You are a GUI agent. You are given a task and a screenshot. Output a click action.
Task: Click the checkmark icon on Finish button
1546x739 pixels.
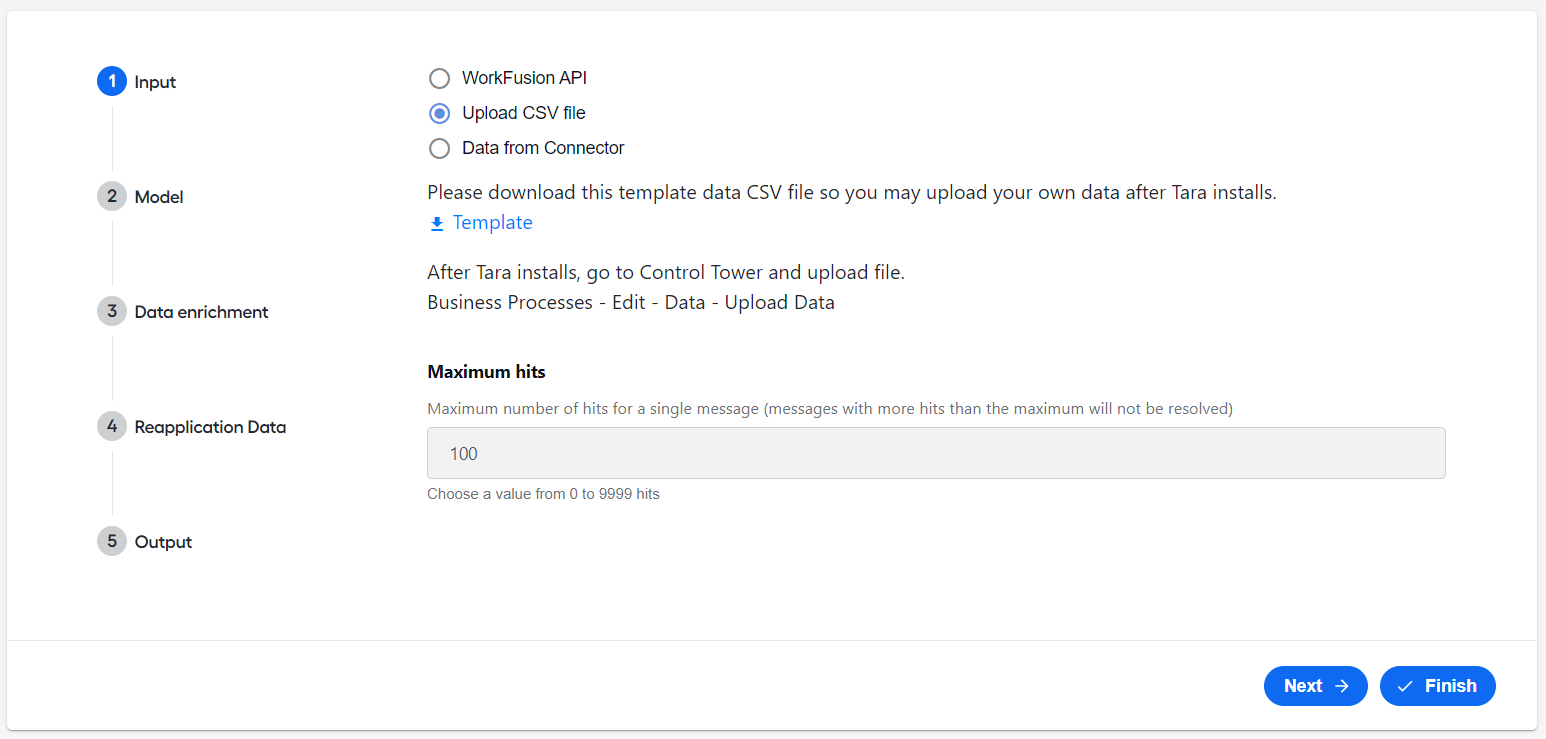[1405, 686]
